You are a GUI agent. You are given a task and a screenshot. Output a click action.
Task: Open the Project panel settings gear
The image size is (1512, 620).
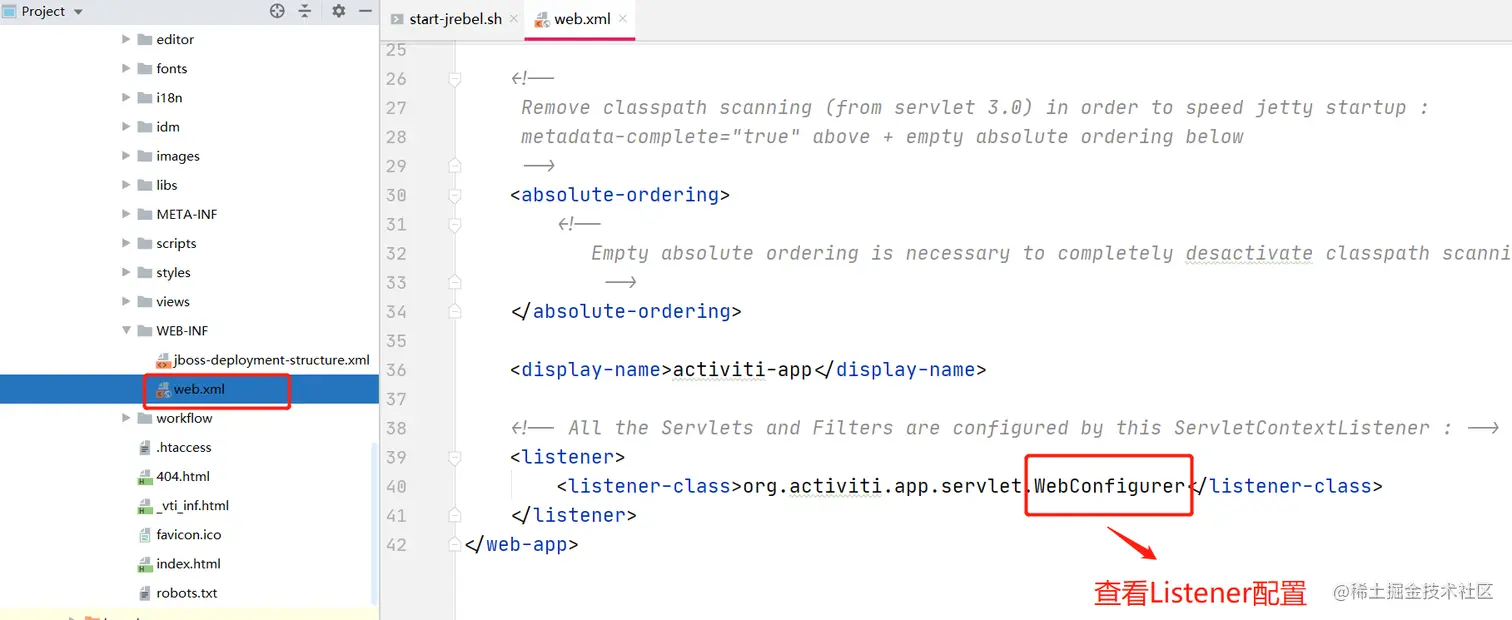[339, 11]
